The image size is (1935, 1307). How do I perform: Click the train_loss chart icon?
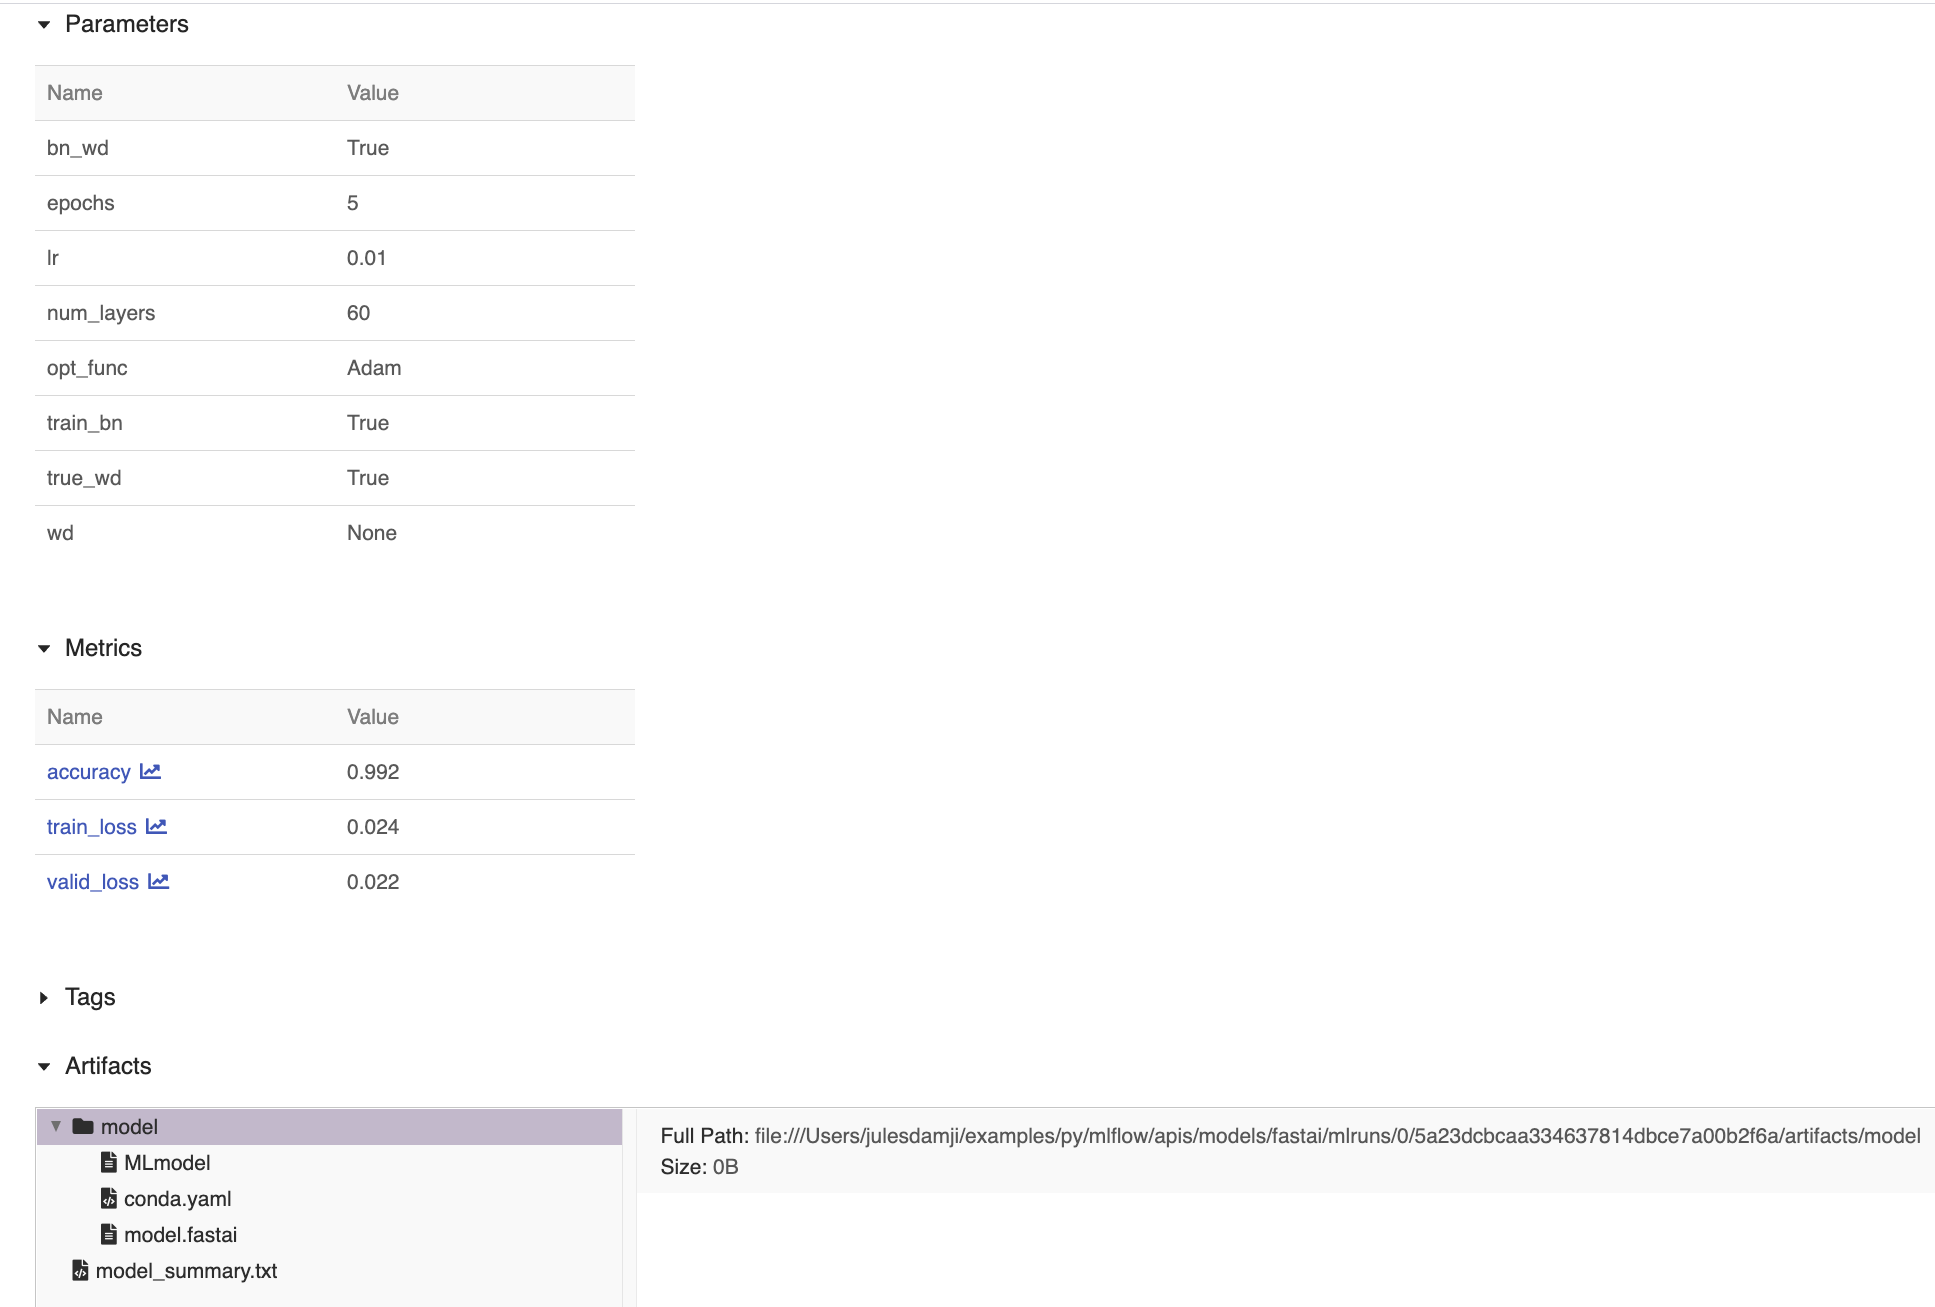point(156,826)
